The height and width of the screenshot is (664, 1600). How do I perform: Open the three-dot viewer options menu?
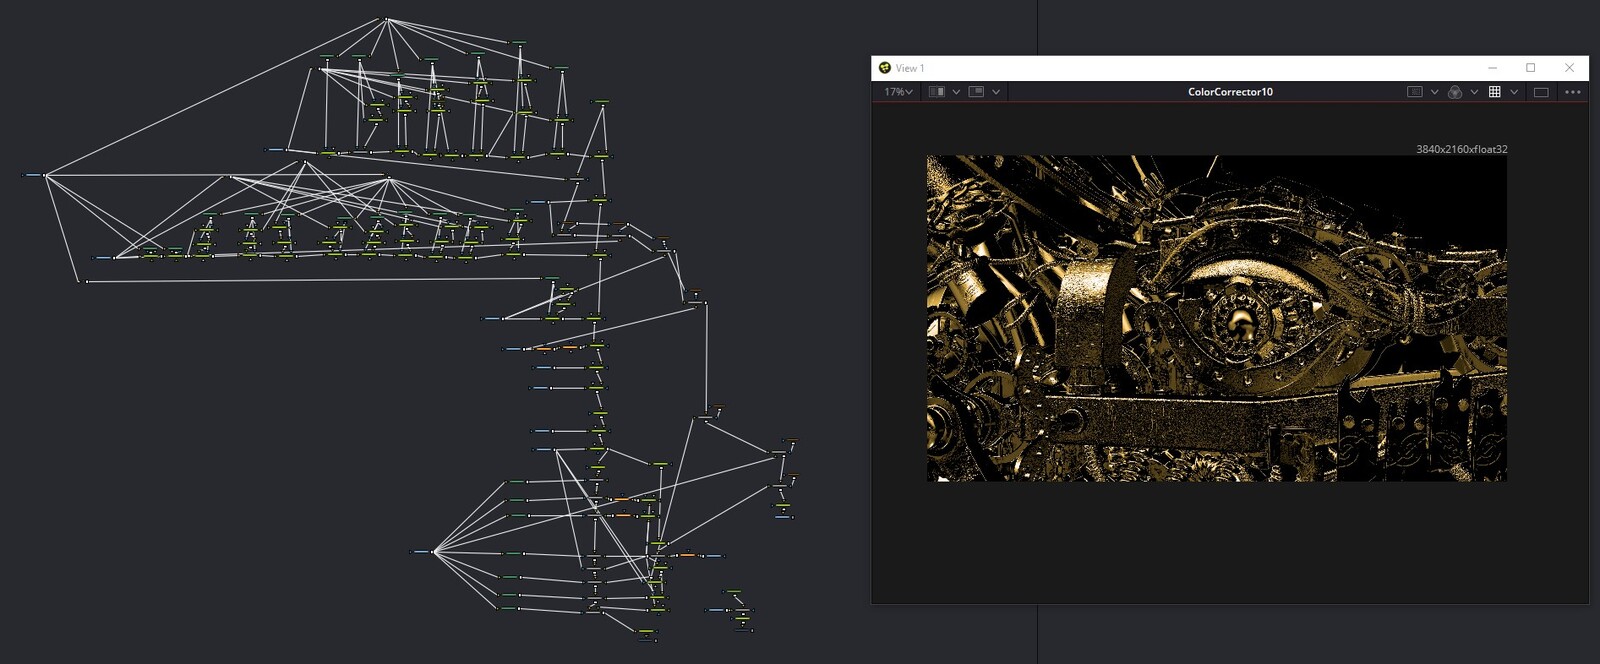(1573, 92)
